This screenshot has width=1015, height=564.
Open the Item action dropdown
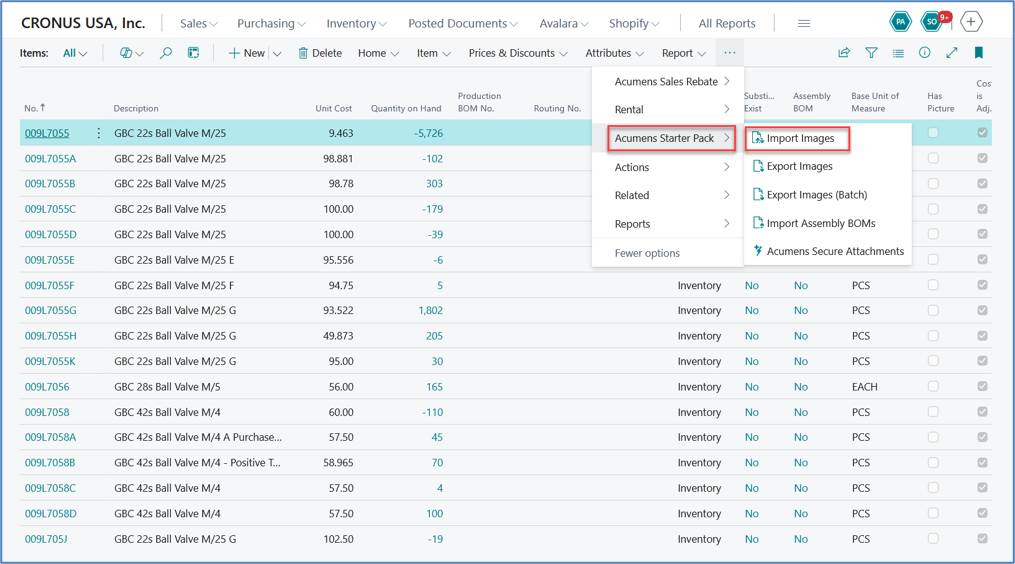coord(434,53)
